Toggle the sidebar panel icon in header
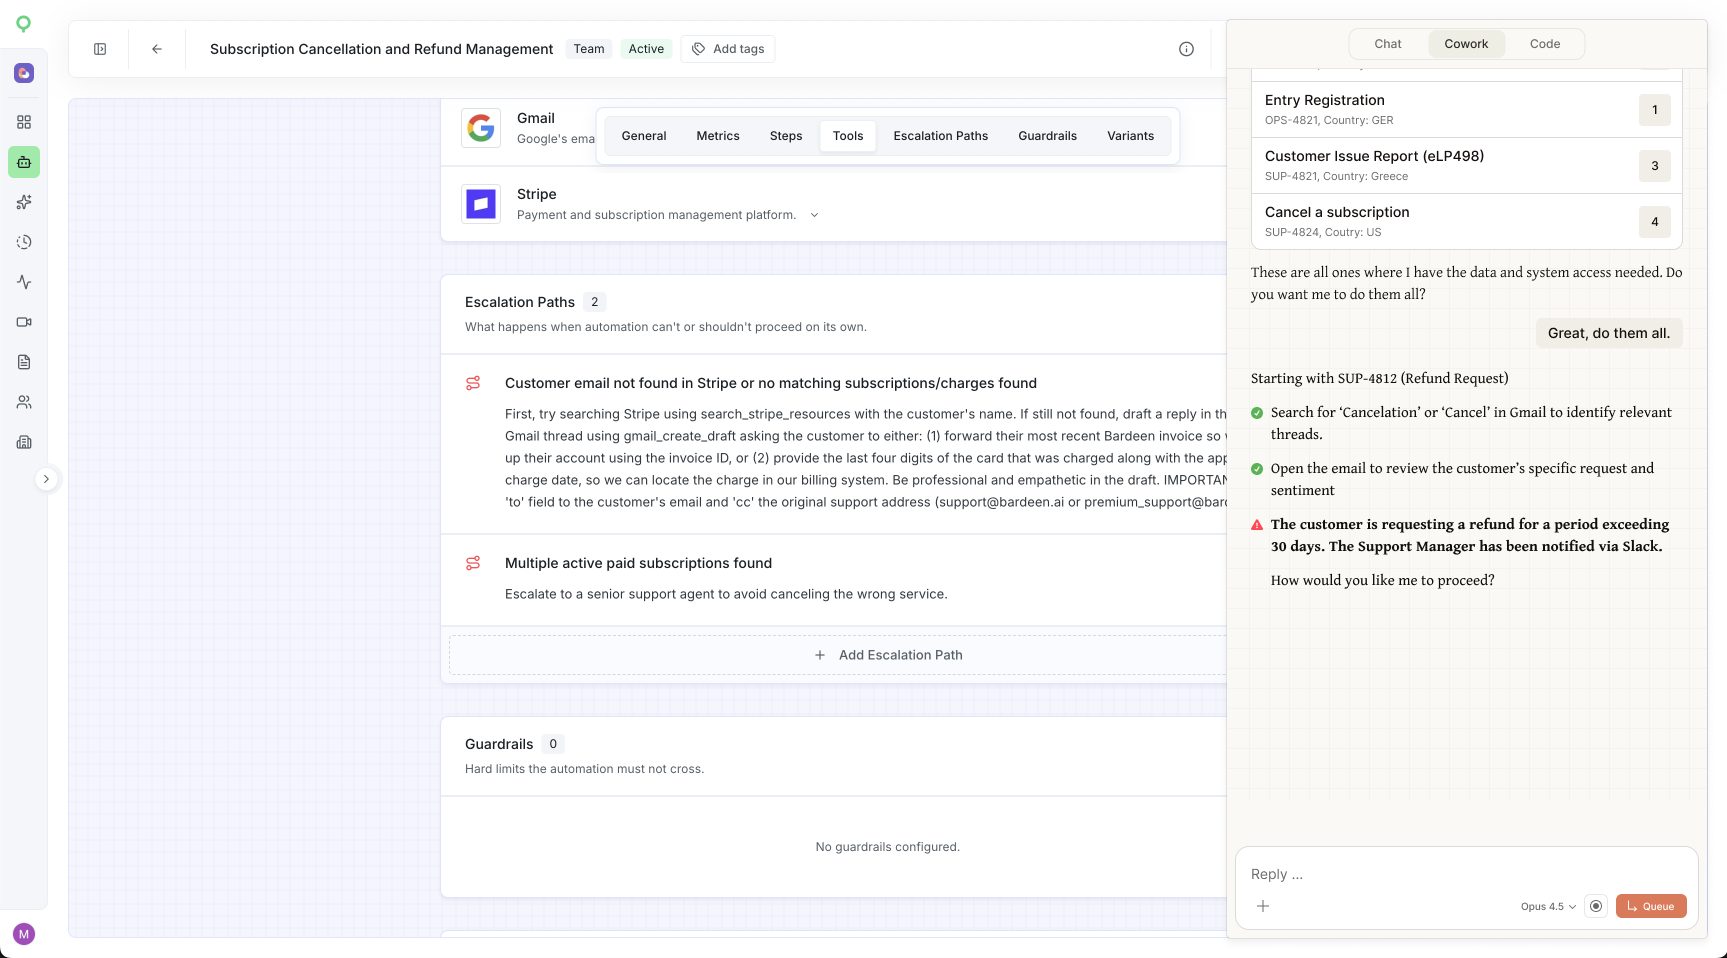This screenshot has height=958, width=1727. click(100, 49)
